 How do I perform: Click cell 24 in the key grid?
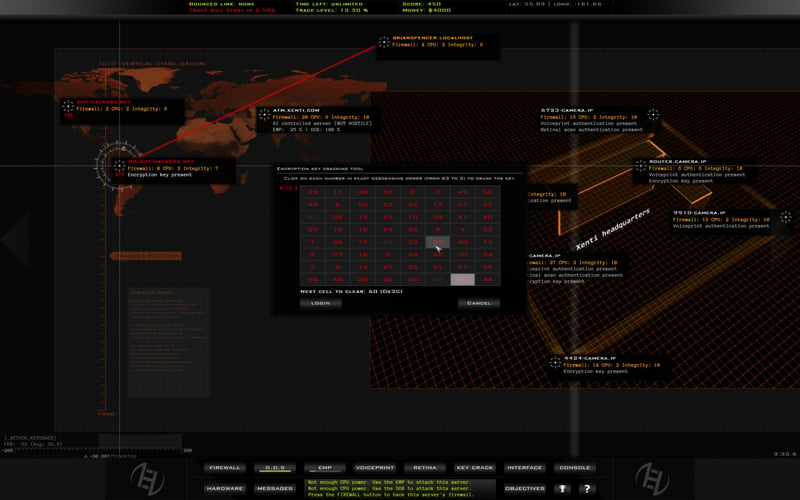(388, 230)
